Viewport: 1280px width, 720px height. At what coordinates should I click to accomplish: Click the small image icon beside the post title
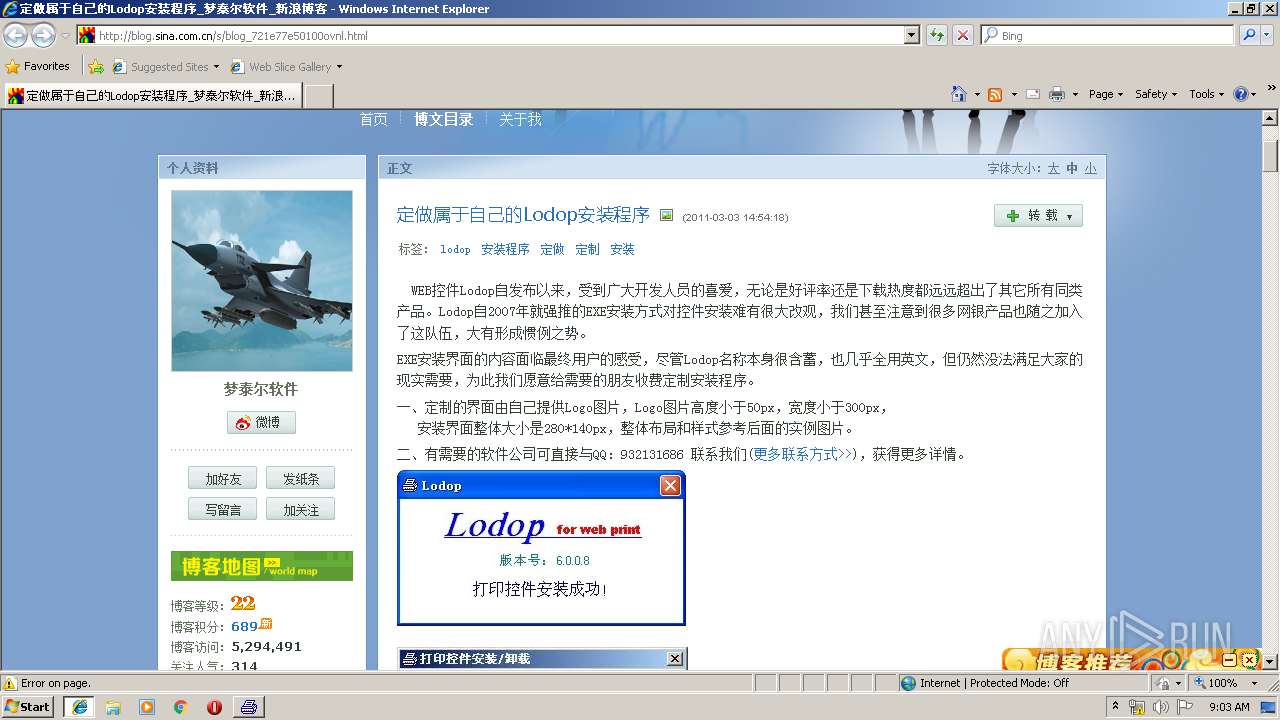tap(667, 215)
